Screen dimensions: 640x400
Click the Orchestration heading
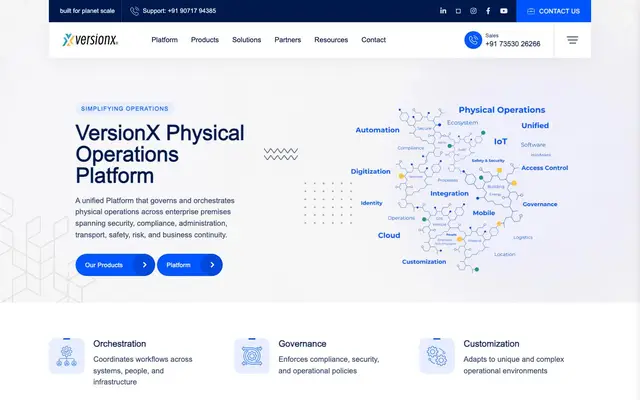point(120,344)
